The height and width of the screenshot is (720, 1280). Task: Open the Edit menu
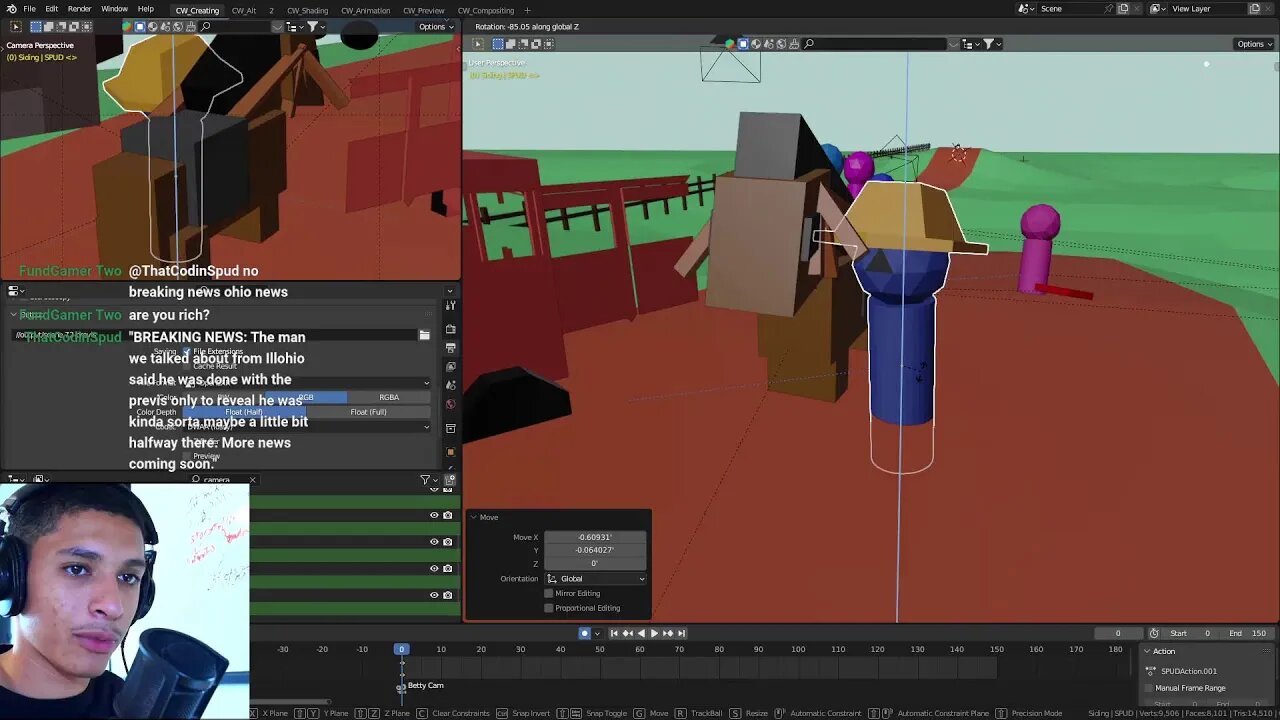51,9
